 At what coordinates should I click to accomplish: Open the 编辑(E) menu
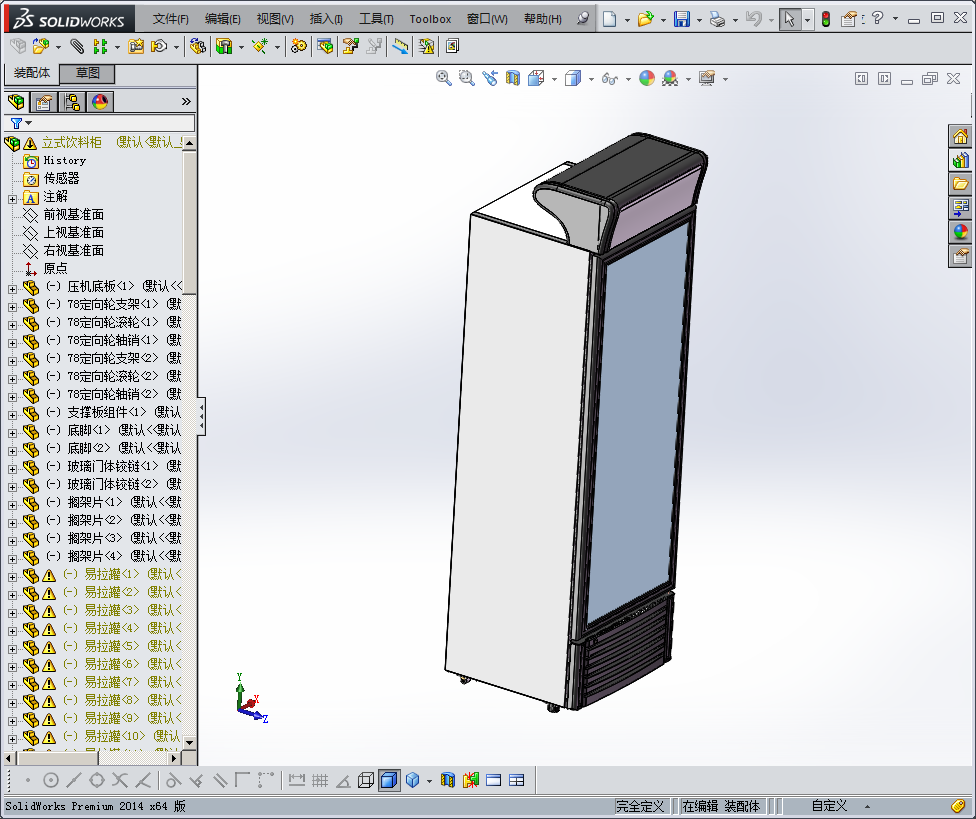[223, 19]
